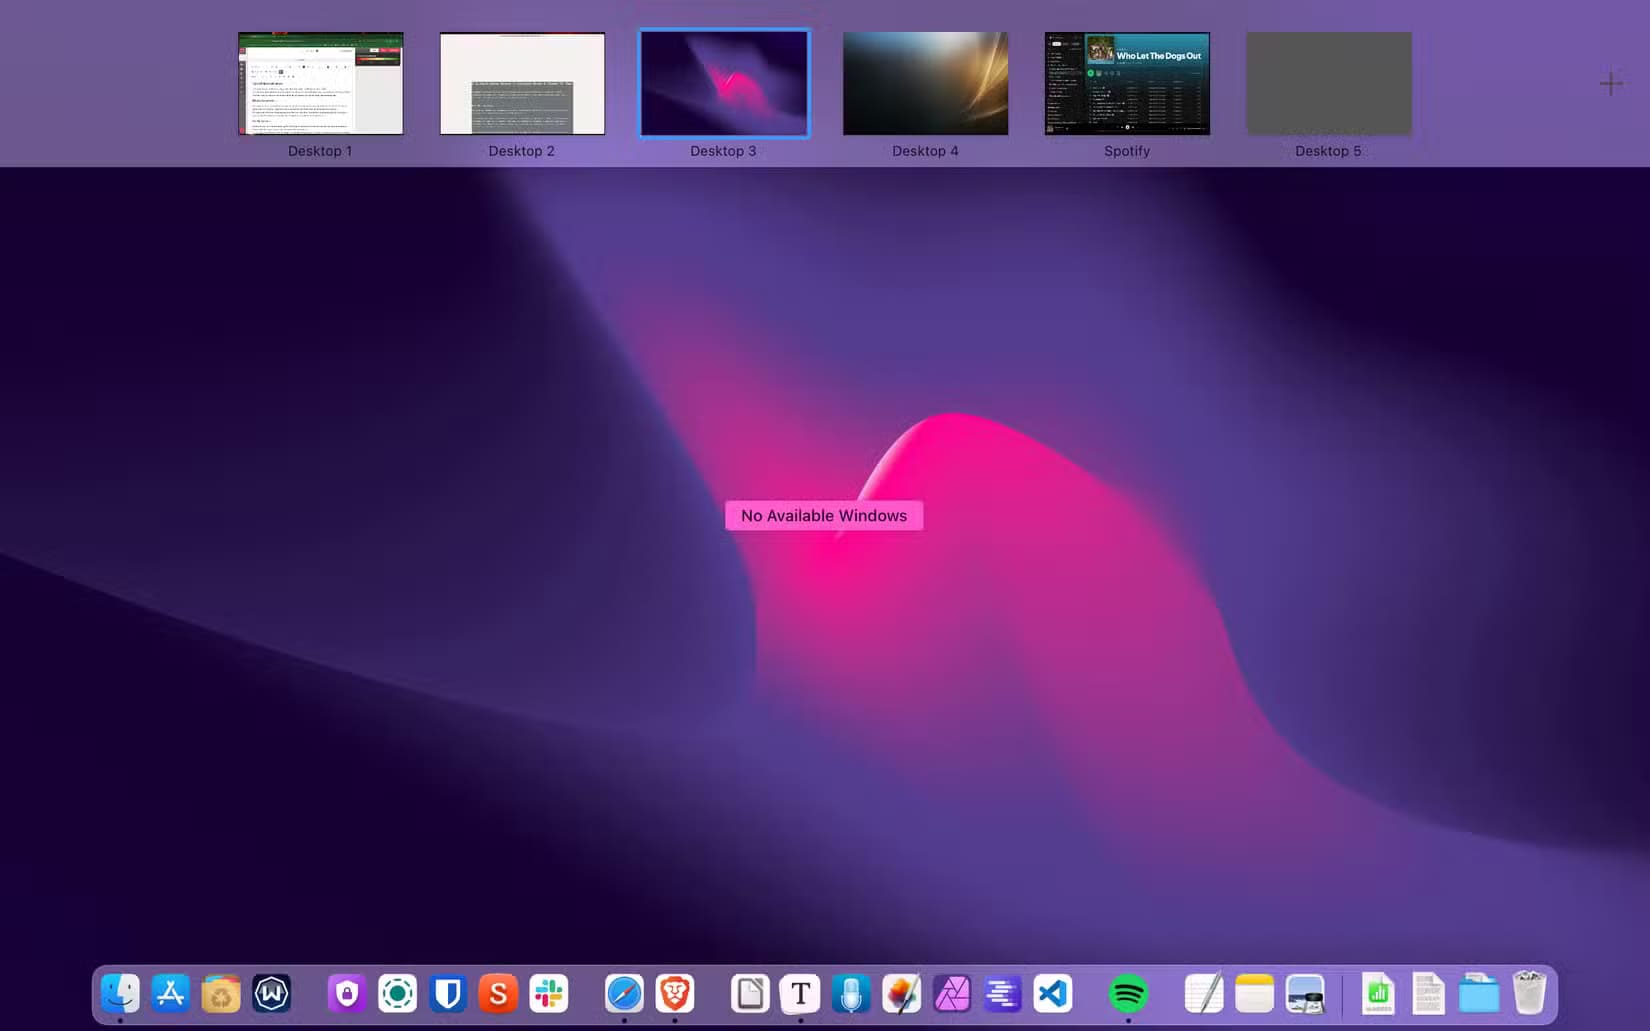The height and width of the screenshot is (1031, 1650).
Task: Open Visual Studio Code
Action: point(1052,994)
